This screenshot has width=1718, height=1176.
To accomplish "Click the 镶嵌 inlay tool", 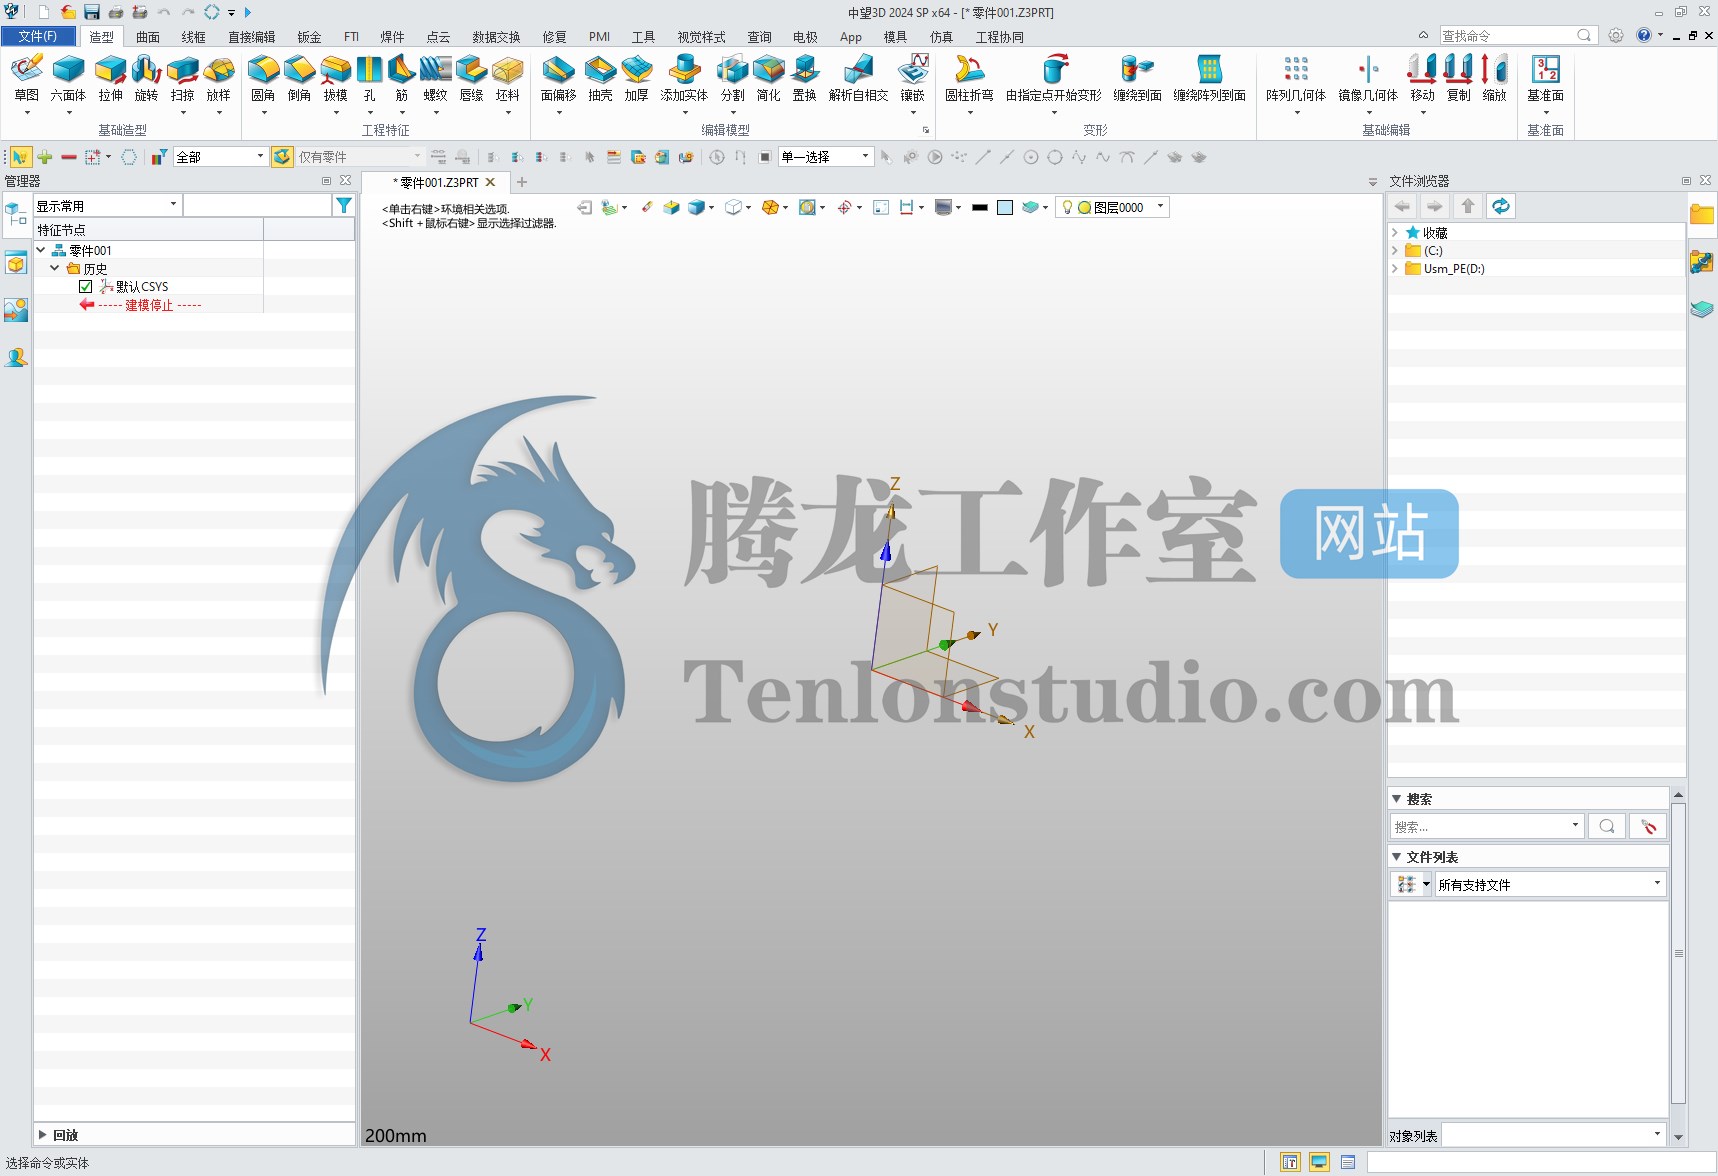I will click(912, 78).
